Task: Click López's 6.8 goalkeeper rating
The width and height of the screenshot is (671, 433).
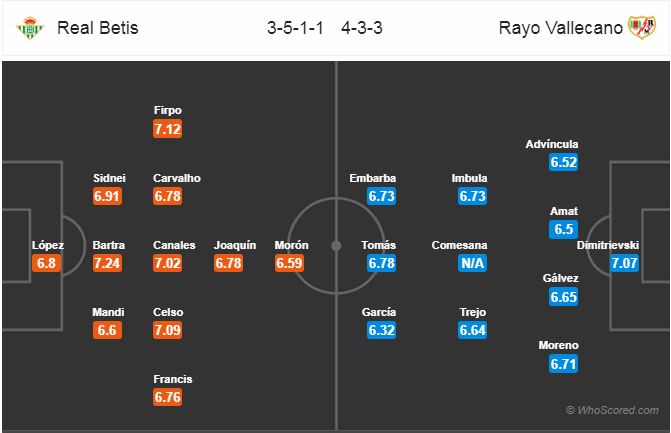Action: [x=47, y=264]
